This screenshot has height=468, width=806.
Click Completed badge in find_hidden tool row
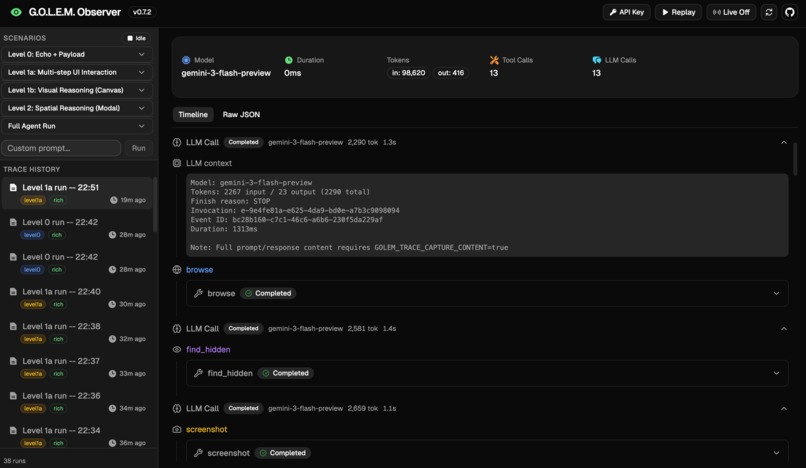coord(286,373)
